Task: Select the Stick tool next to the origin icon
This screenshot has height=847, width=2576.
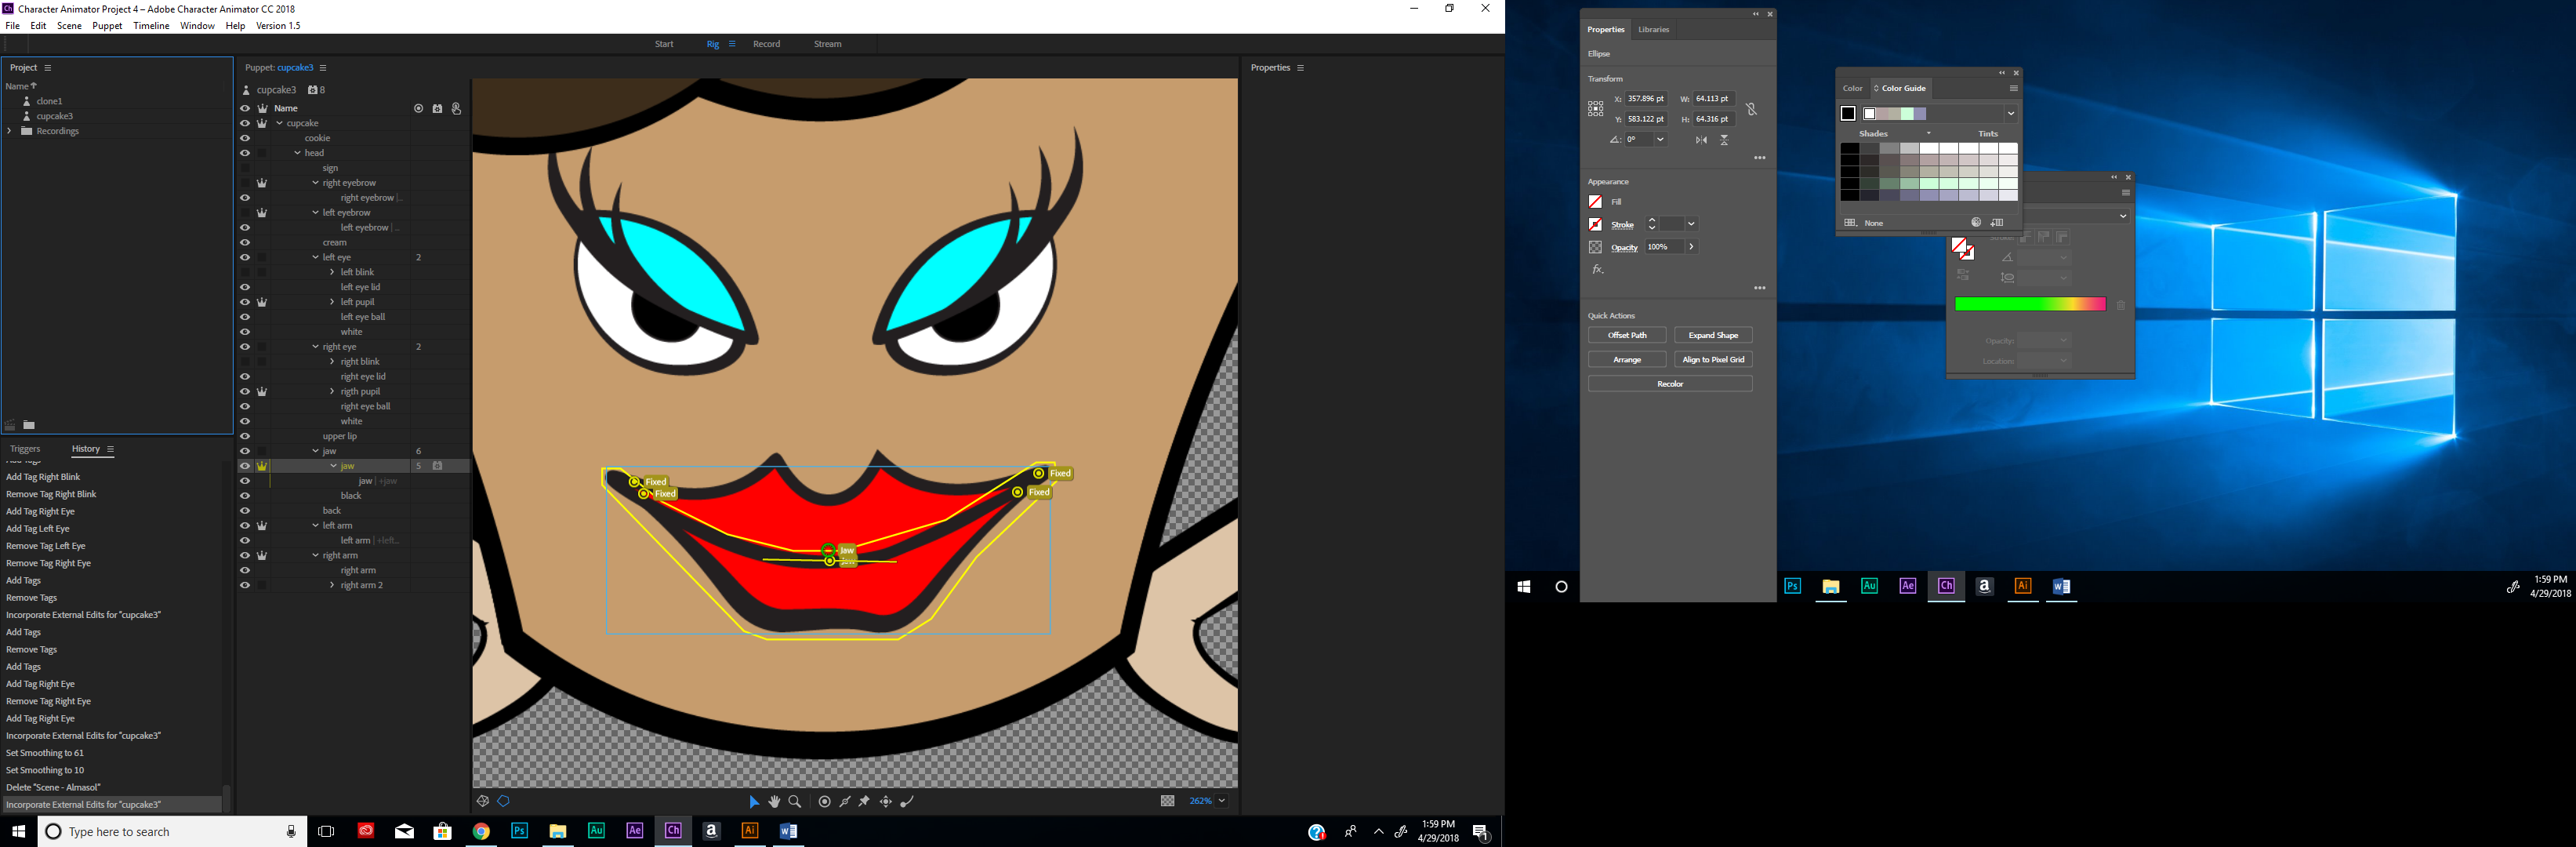Action: point(845,801)
